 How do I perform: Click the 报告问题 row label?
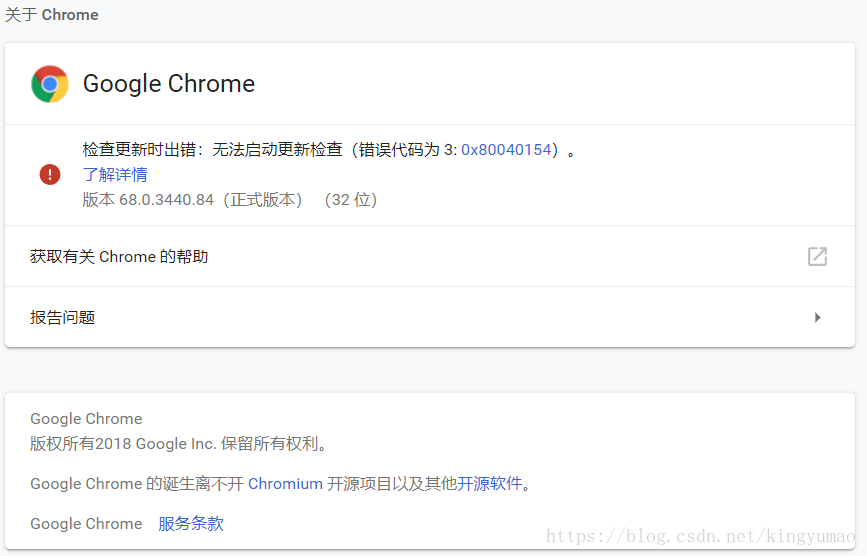(x=62, y=317)
